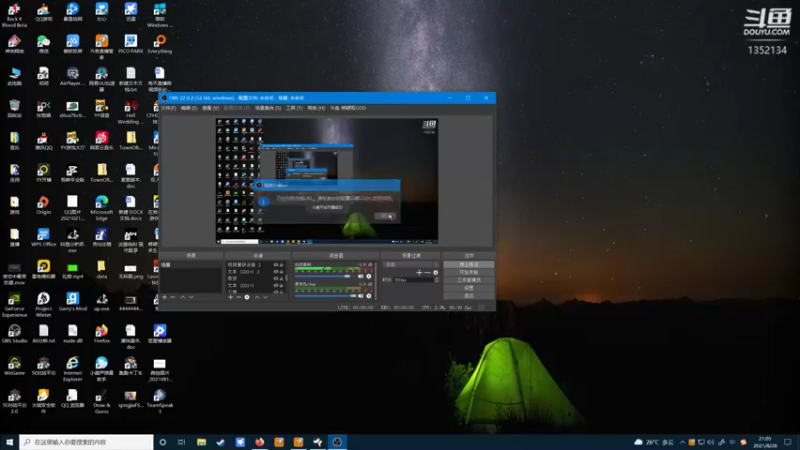Mute first mixer channel speaker icon
The image size is (800, 450).
click(361, 277)
